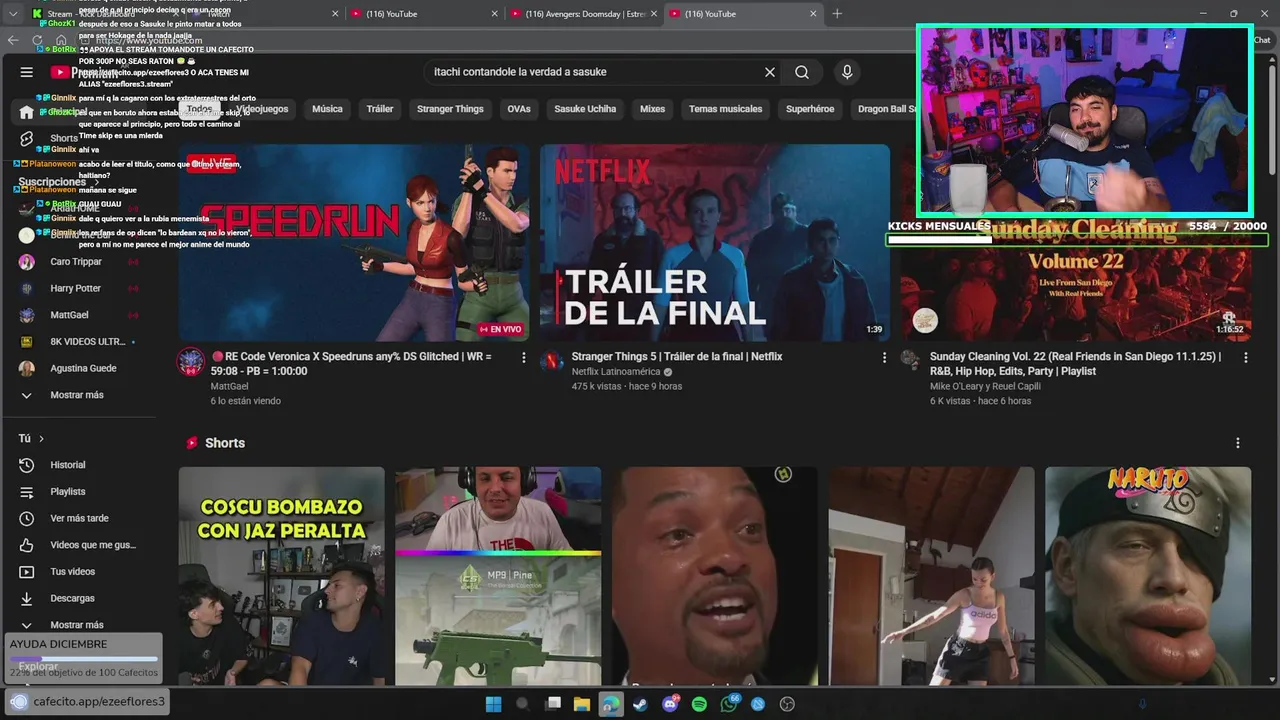
Task: Reload the page in the browser
Action: 37,40
